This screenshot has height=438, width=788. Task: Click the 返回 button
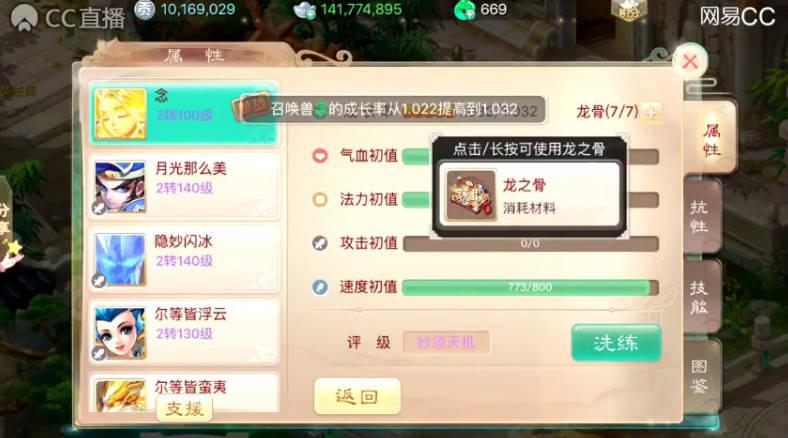(357, 397)
